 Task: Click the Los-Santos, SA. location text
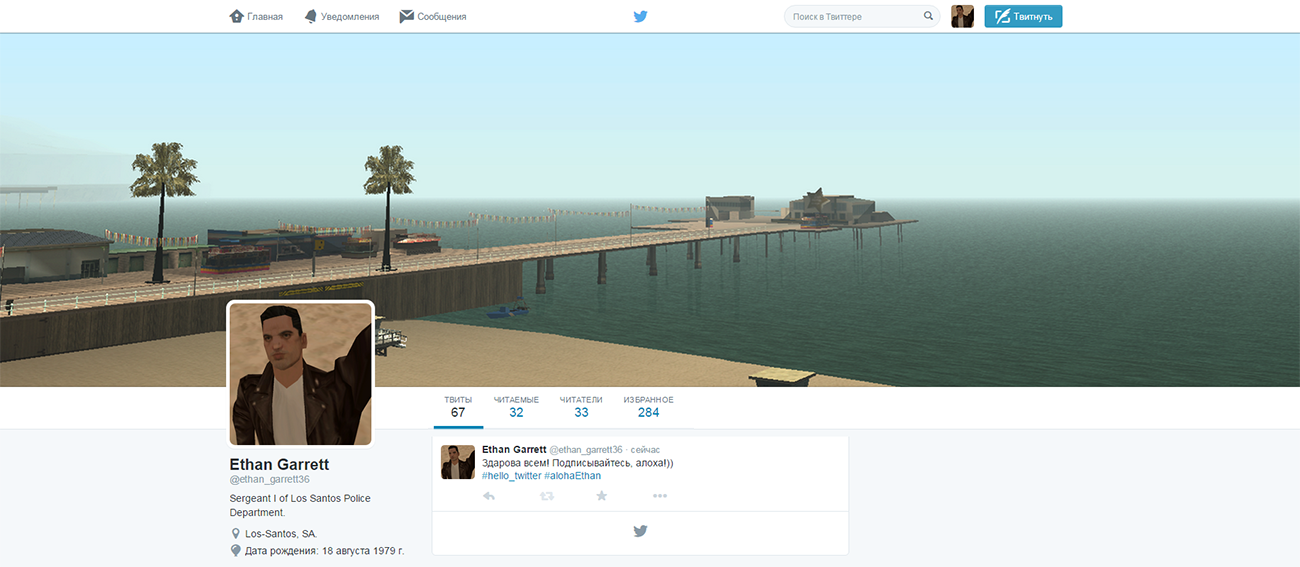[281, 534]
